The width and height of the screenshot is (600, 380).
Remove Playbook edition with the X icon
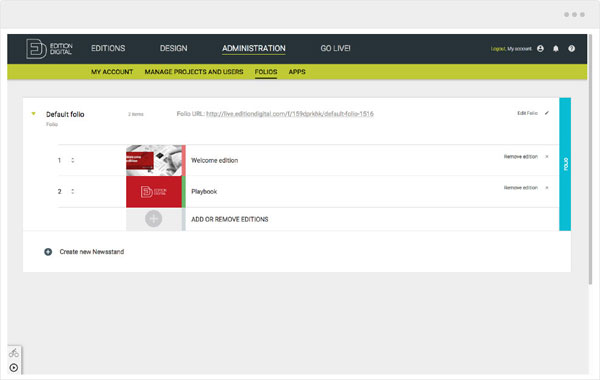coord(547,188)
